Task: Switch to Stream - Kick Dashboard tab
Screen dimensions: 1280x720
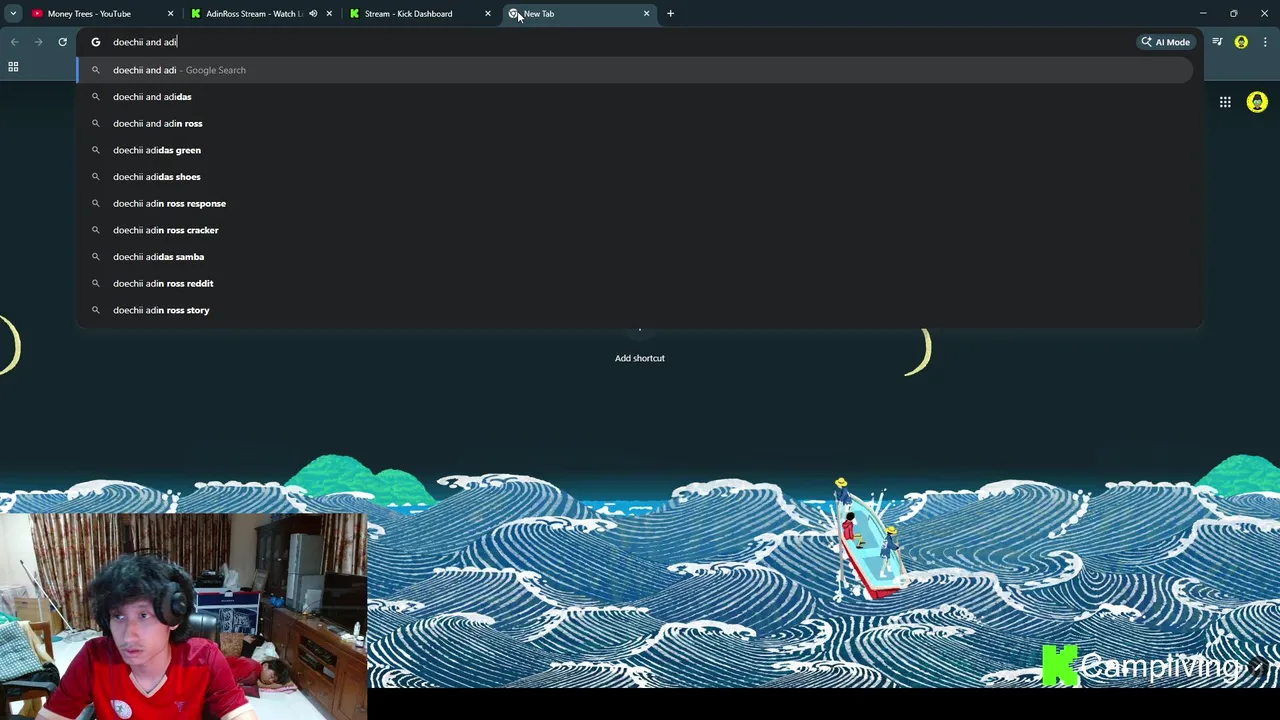Action: (x=419, y=14)
